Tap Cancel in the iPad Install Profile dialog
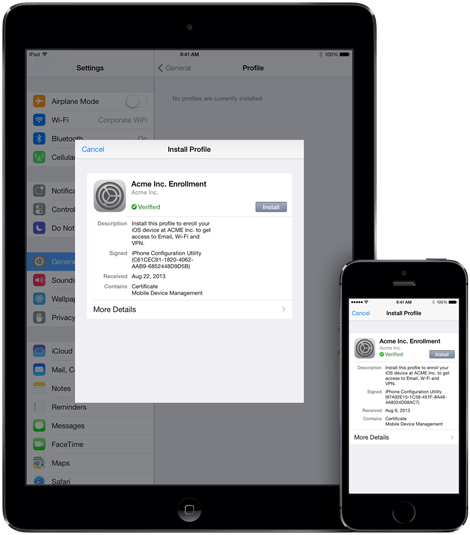 (93, 149)
